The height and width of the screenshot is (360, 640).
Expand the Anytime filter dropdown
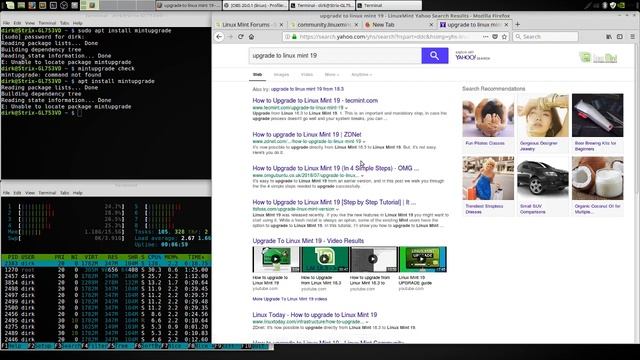click(361, 75)
